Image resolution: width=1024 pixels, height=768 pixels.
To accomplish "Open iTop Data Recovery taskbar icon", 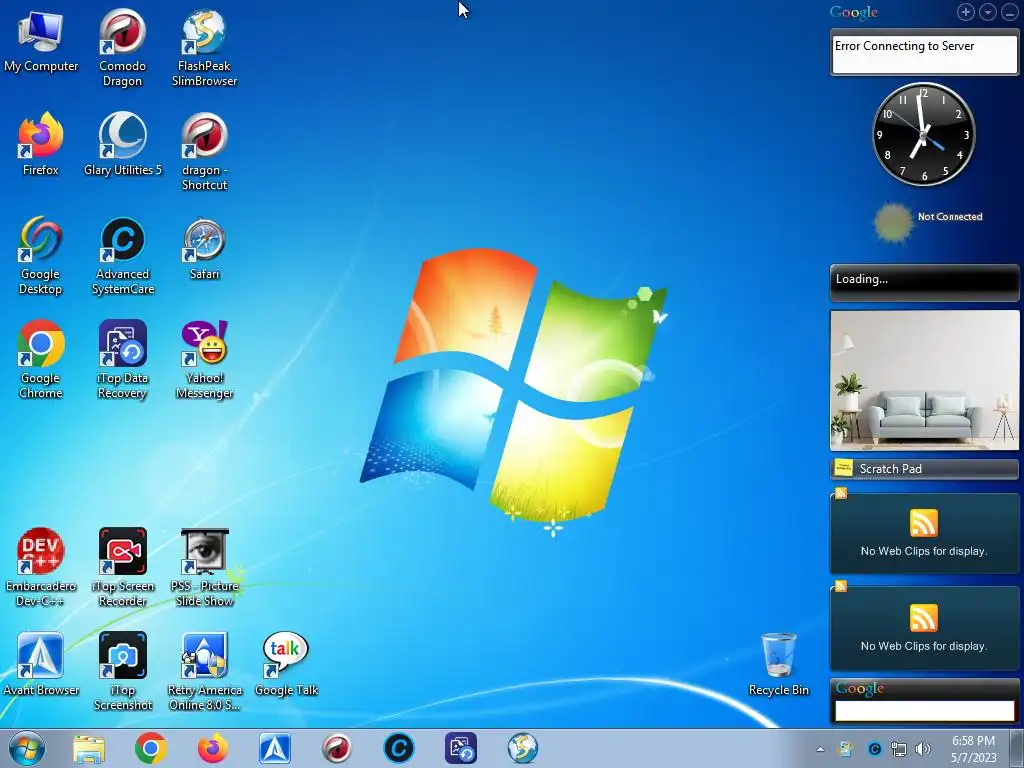I will tap(461, 748).
